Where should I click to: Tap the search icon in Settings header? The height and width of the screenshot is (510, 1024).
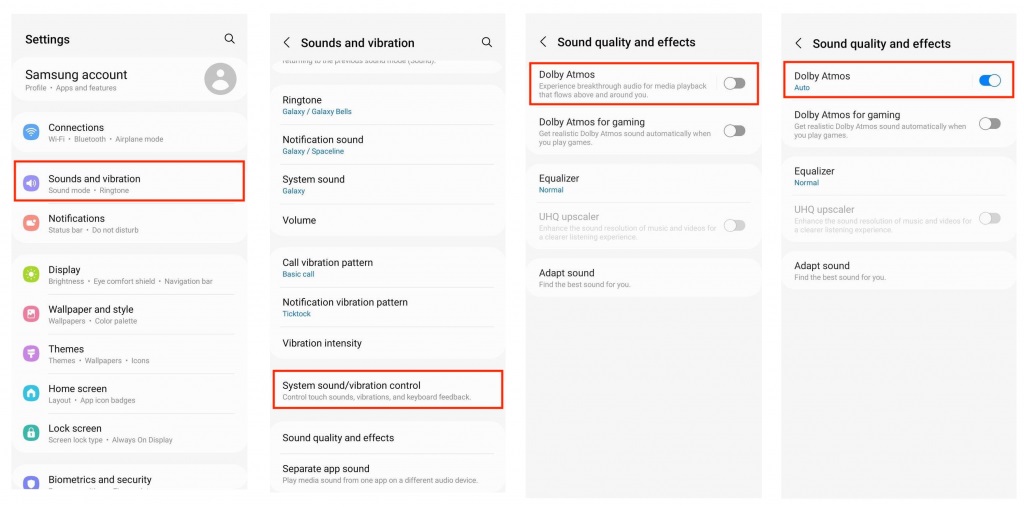230,39
